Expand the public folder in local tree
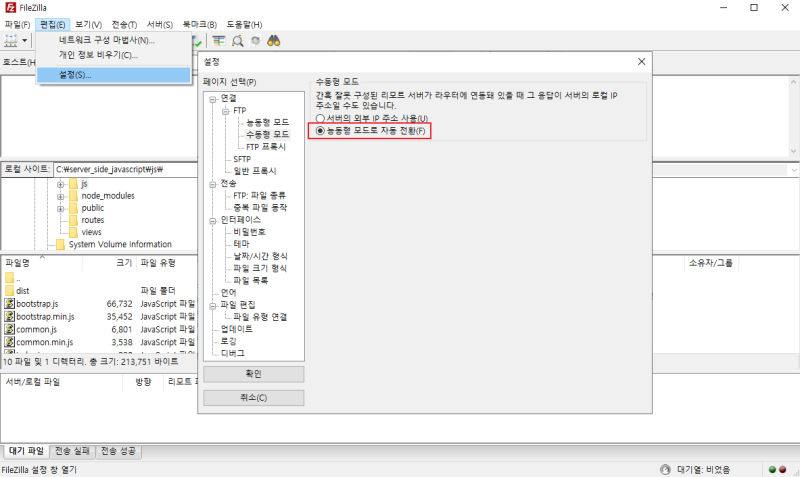This screenshot has height=477, width=800. coord(61,209)
